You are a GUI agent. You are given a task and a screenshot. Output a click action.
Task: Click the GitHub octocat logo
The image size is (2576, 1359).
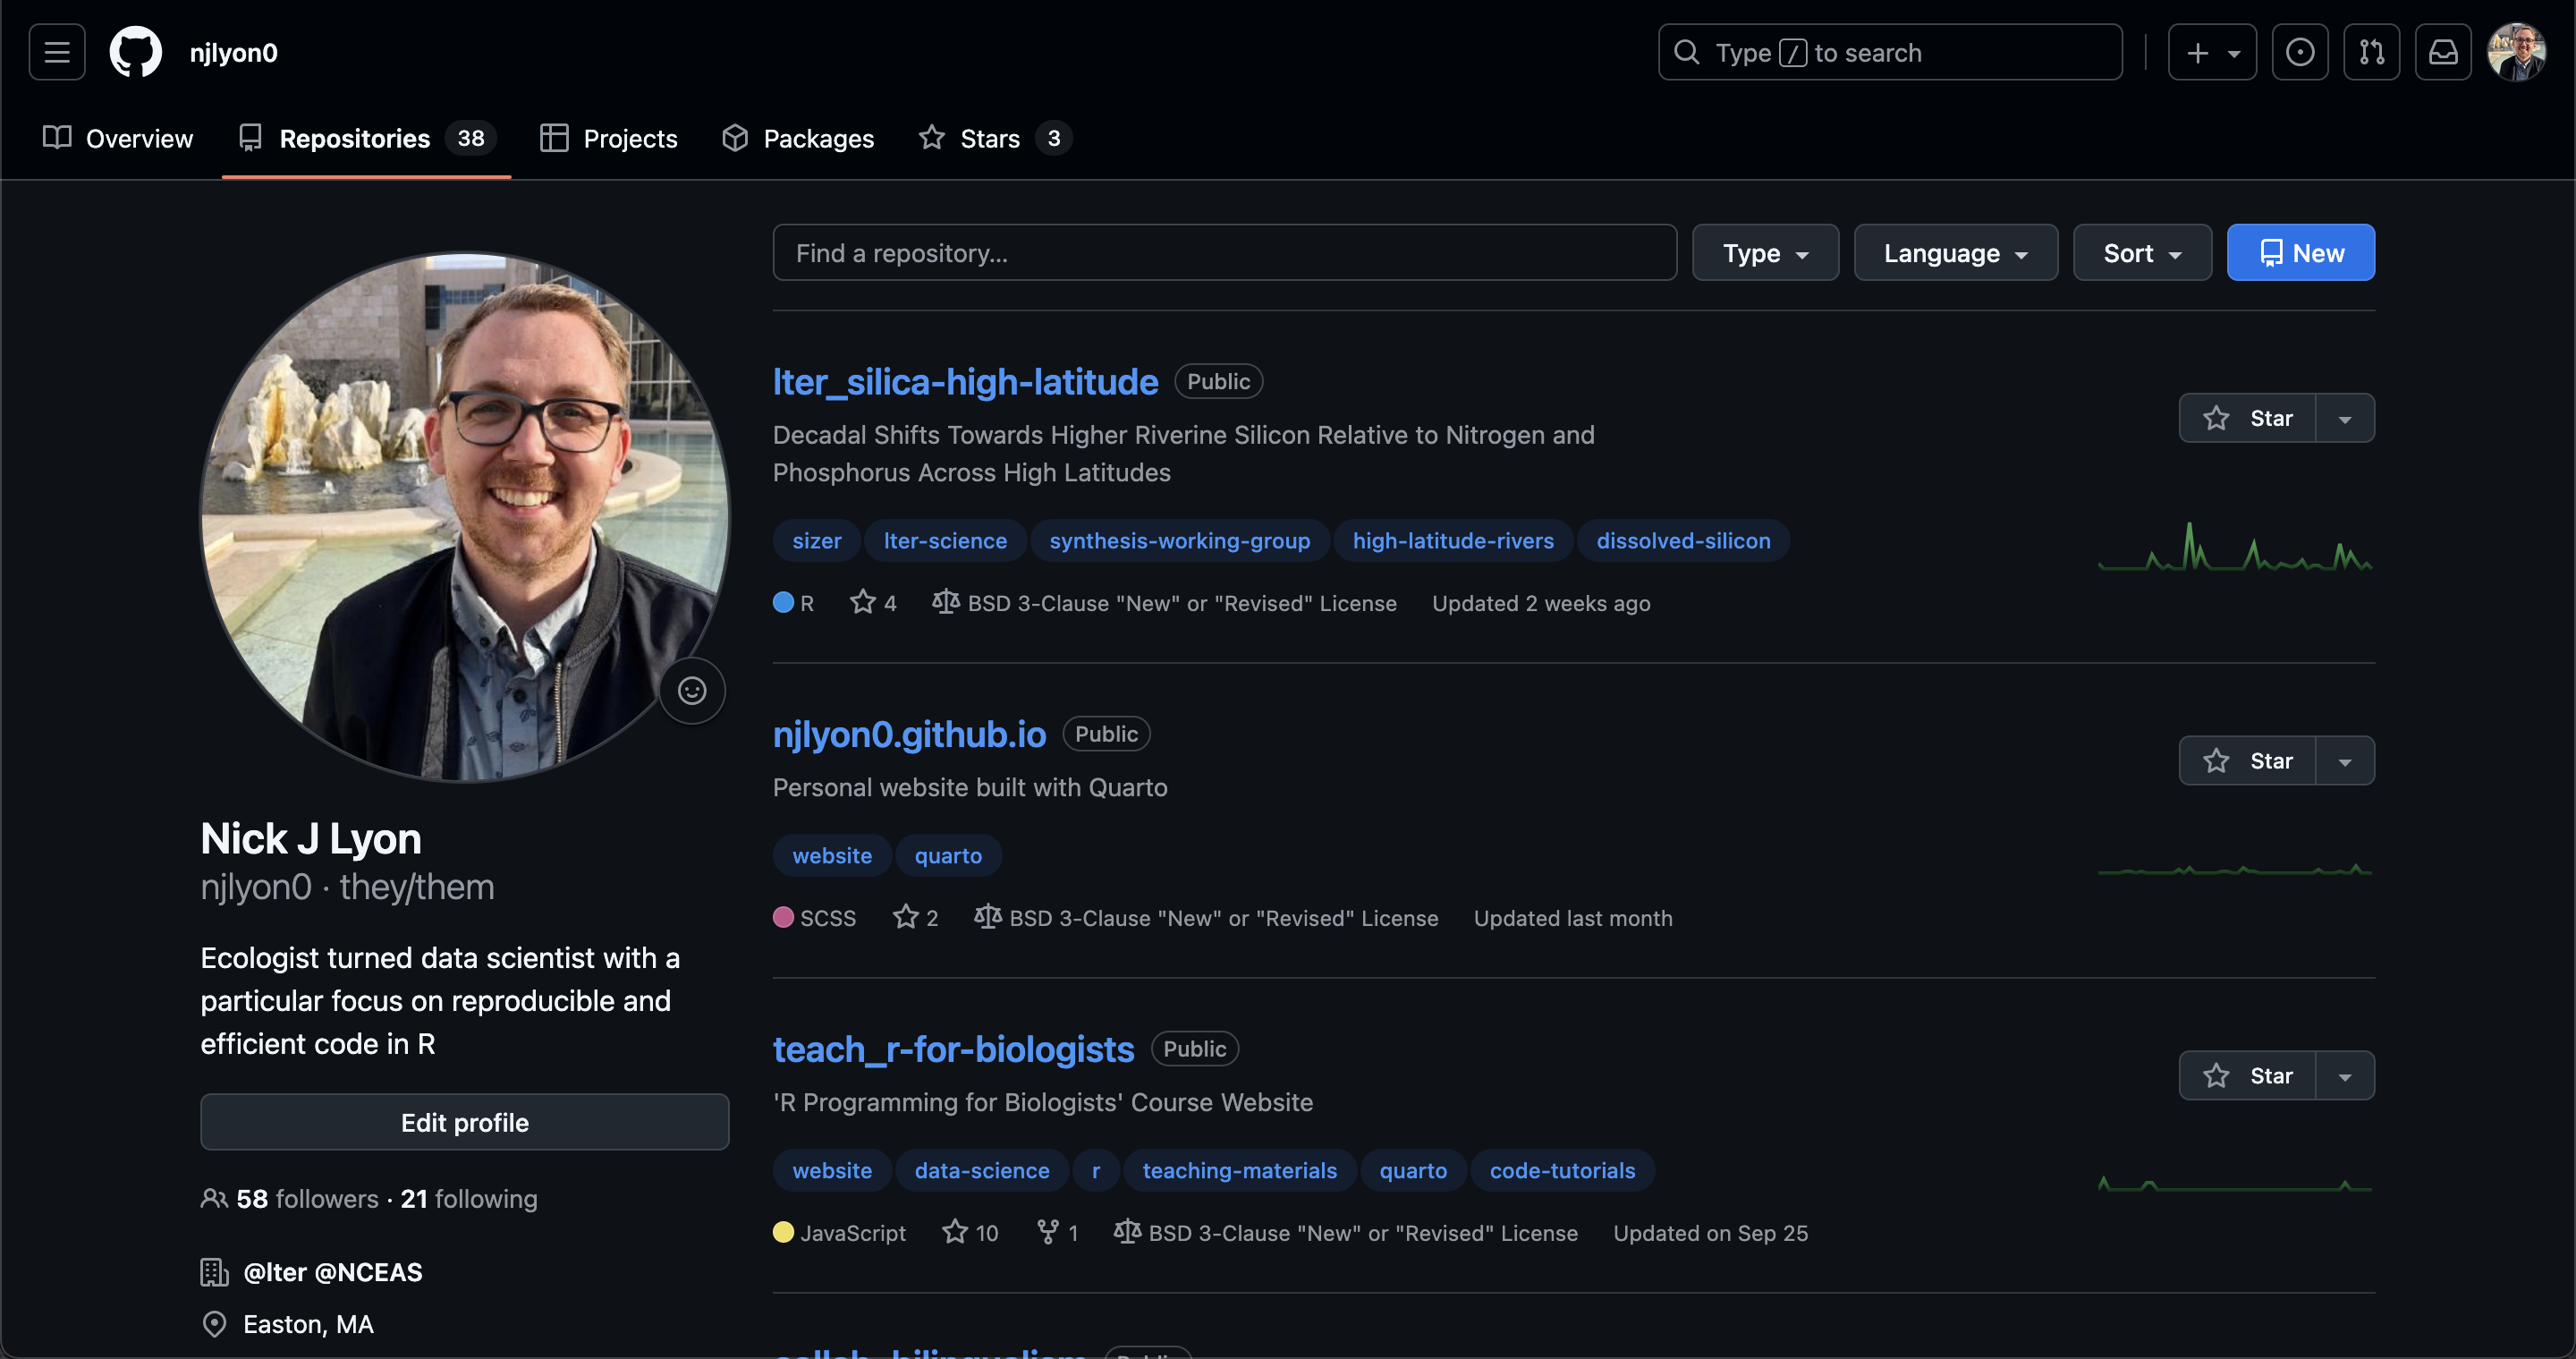coord(136,52)
